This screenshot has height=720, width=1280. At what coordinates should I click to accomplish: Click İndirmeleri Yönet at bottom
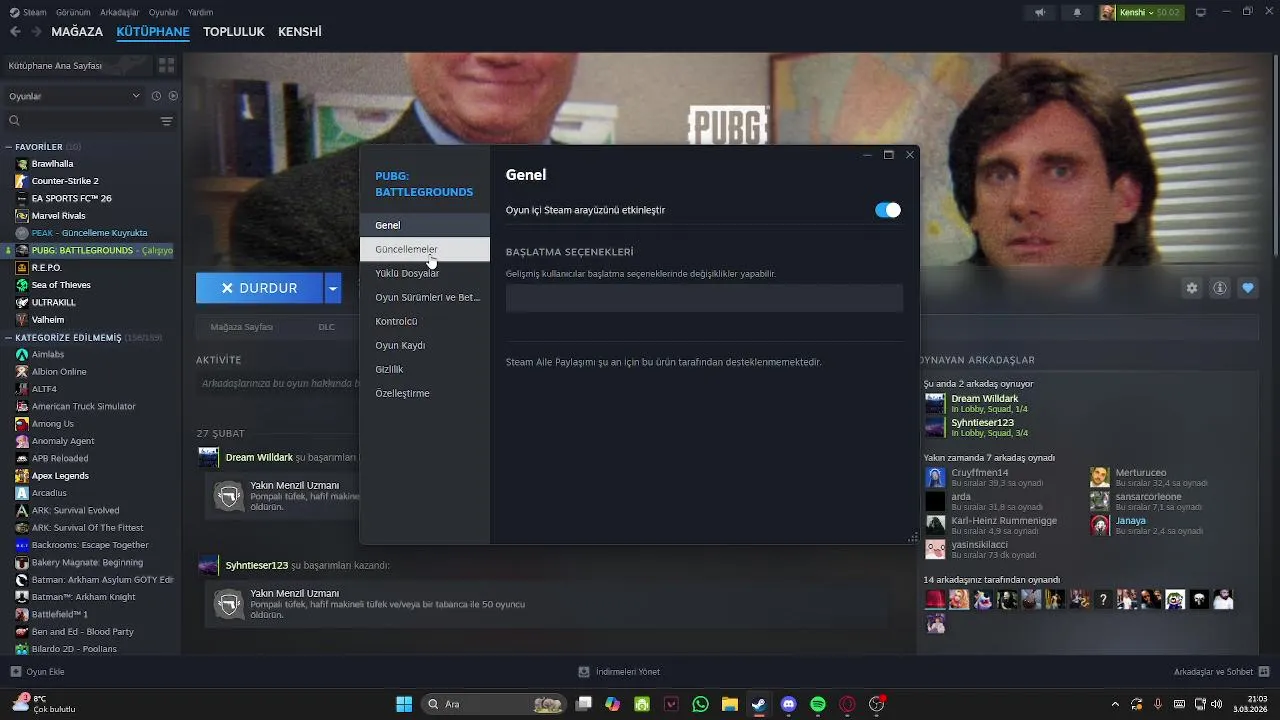pos(619,672)
